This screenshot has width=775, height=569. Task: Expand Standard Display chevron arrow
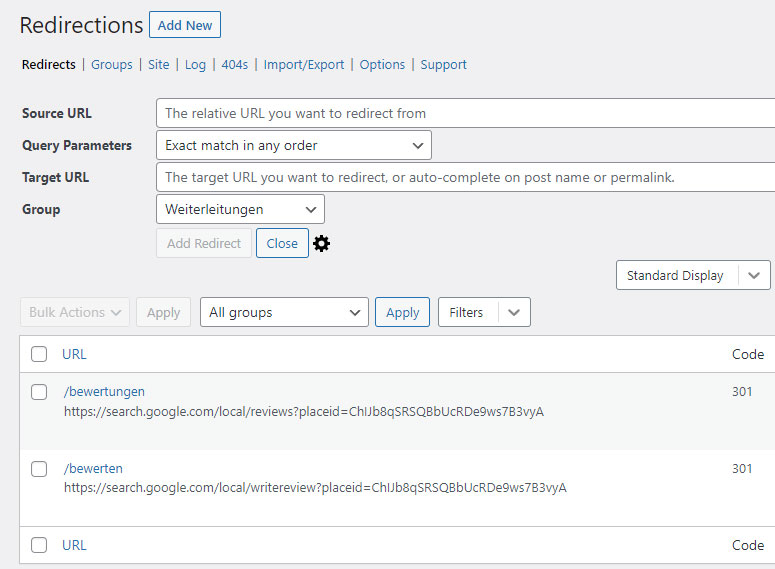[754, 275]
